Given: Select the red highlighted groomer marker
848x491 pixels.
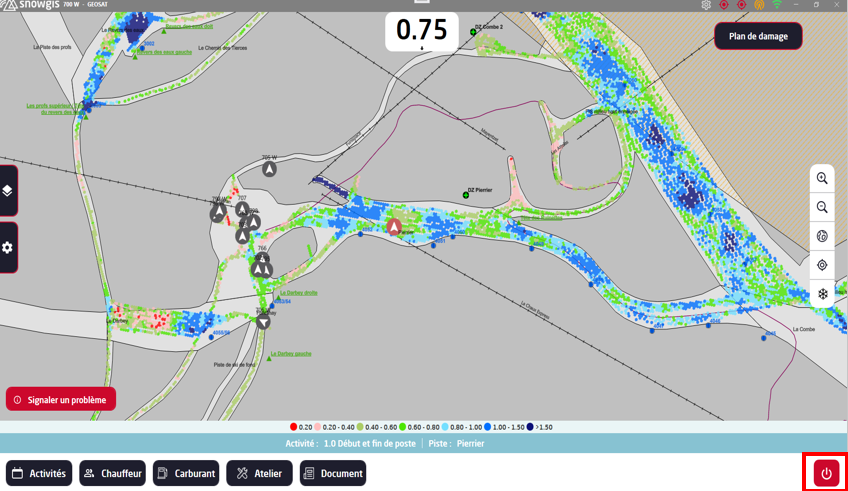Looking at the screenshot, I should [x=394, y=228].
